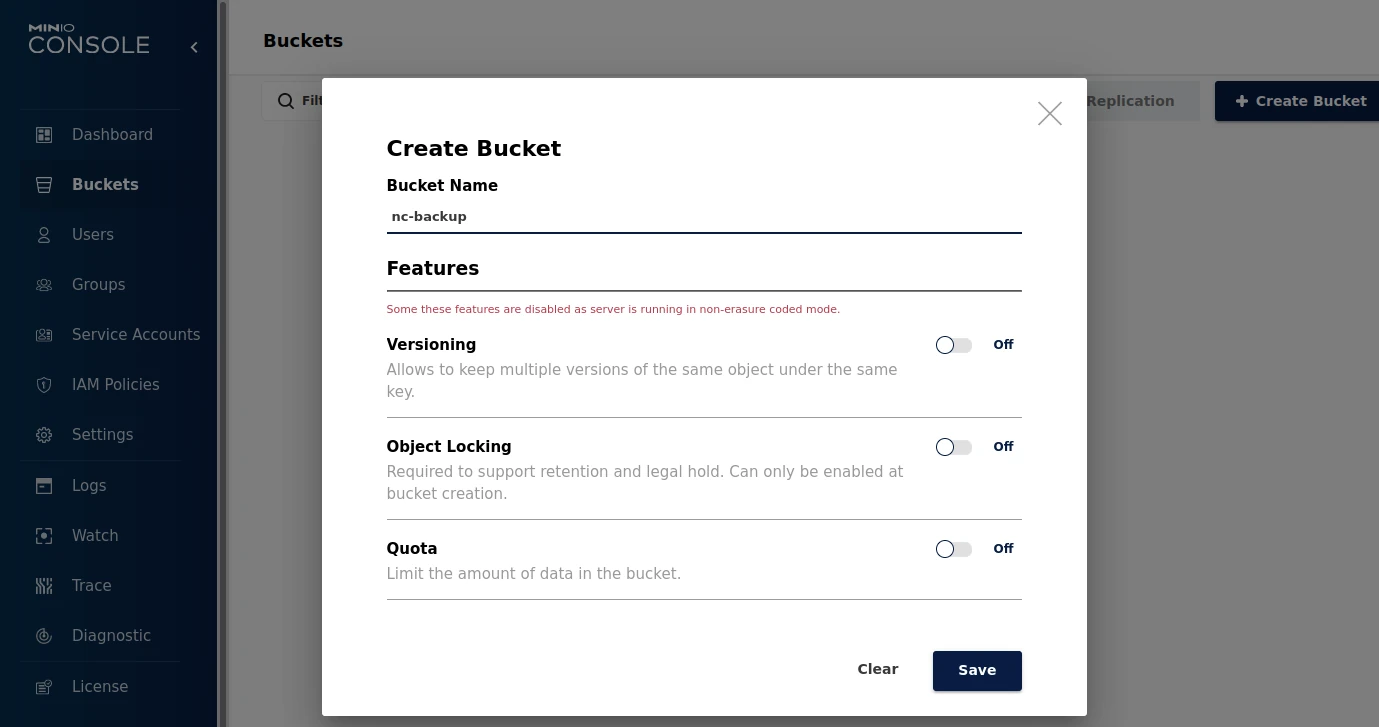This screenshot has height=727, width=1379.
Task: Toggle the Quota switch on
Action: (954, 549)
